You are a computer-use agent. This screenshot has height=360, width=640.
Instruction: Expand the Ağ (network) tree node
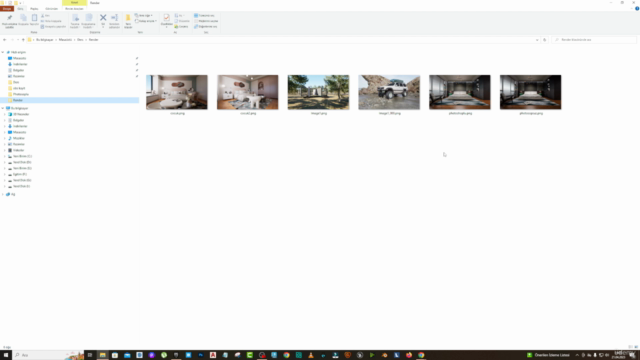click(3, 194)
